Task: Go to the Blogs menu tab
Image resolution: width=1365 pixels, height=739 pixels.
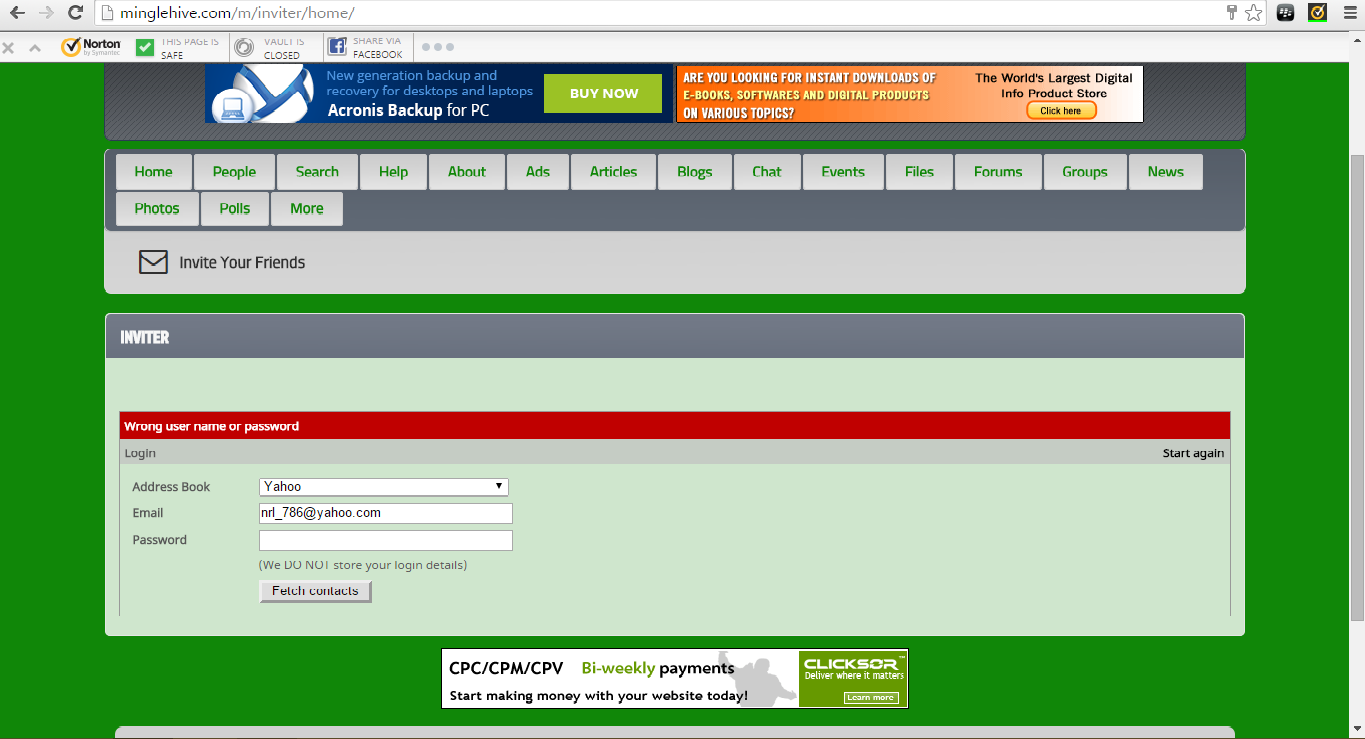Action: [694, 172]
